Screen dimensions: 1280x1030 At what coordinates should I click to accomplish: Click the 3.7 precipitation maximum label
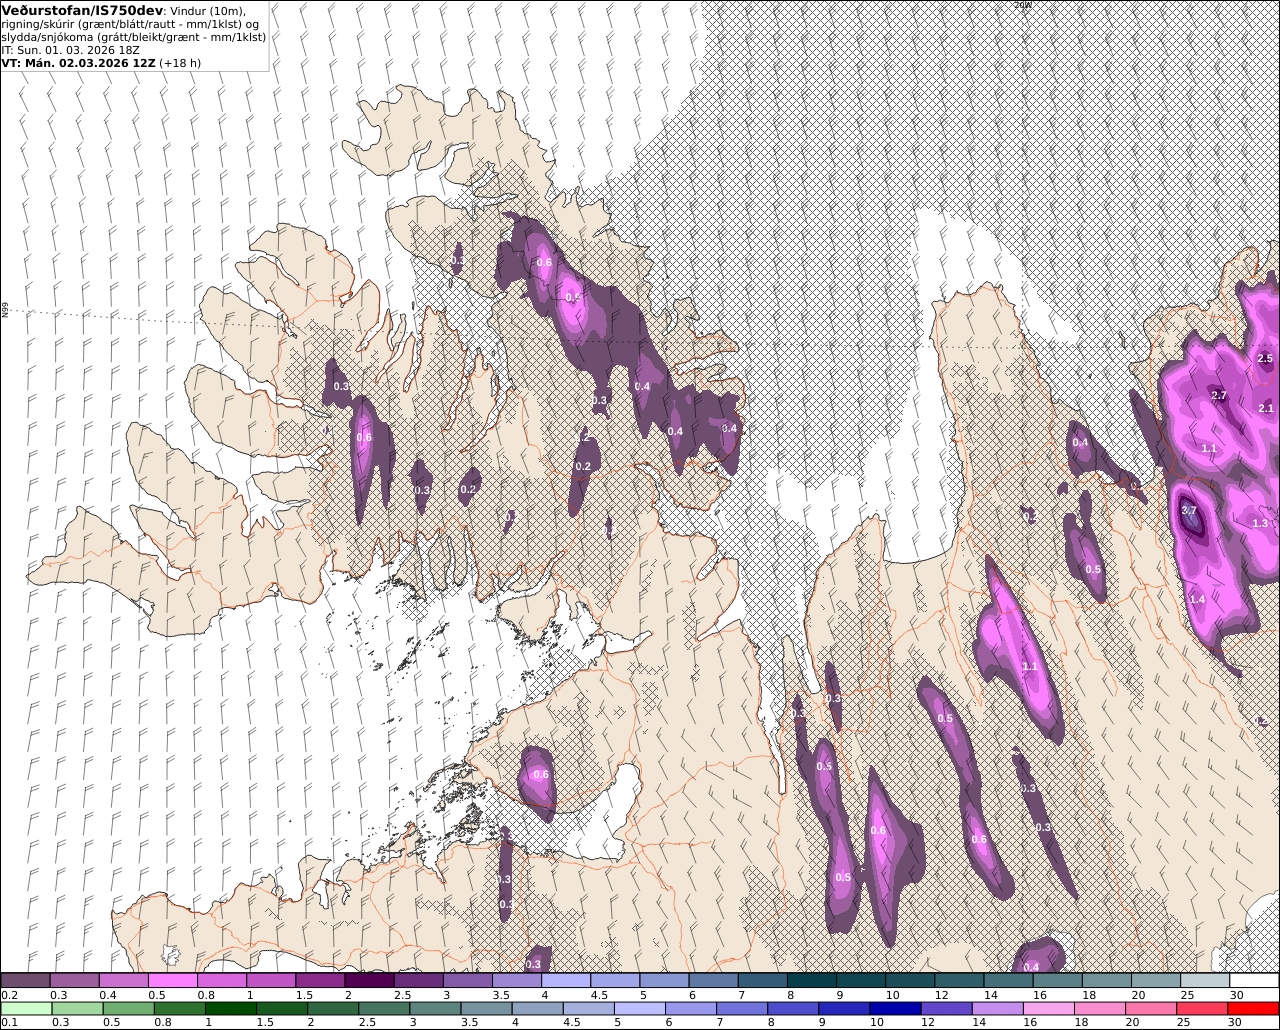1189,511
